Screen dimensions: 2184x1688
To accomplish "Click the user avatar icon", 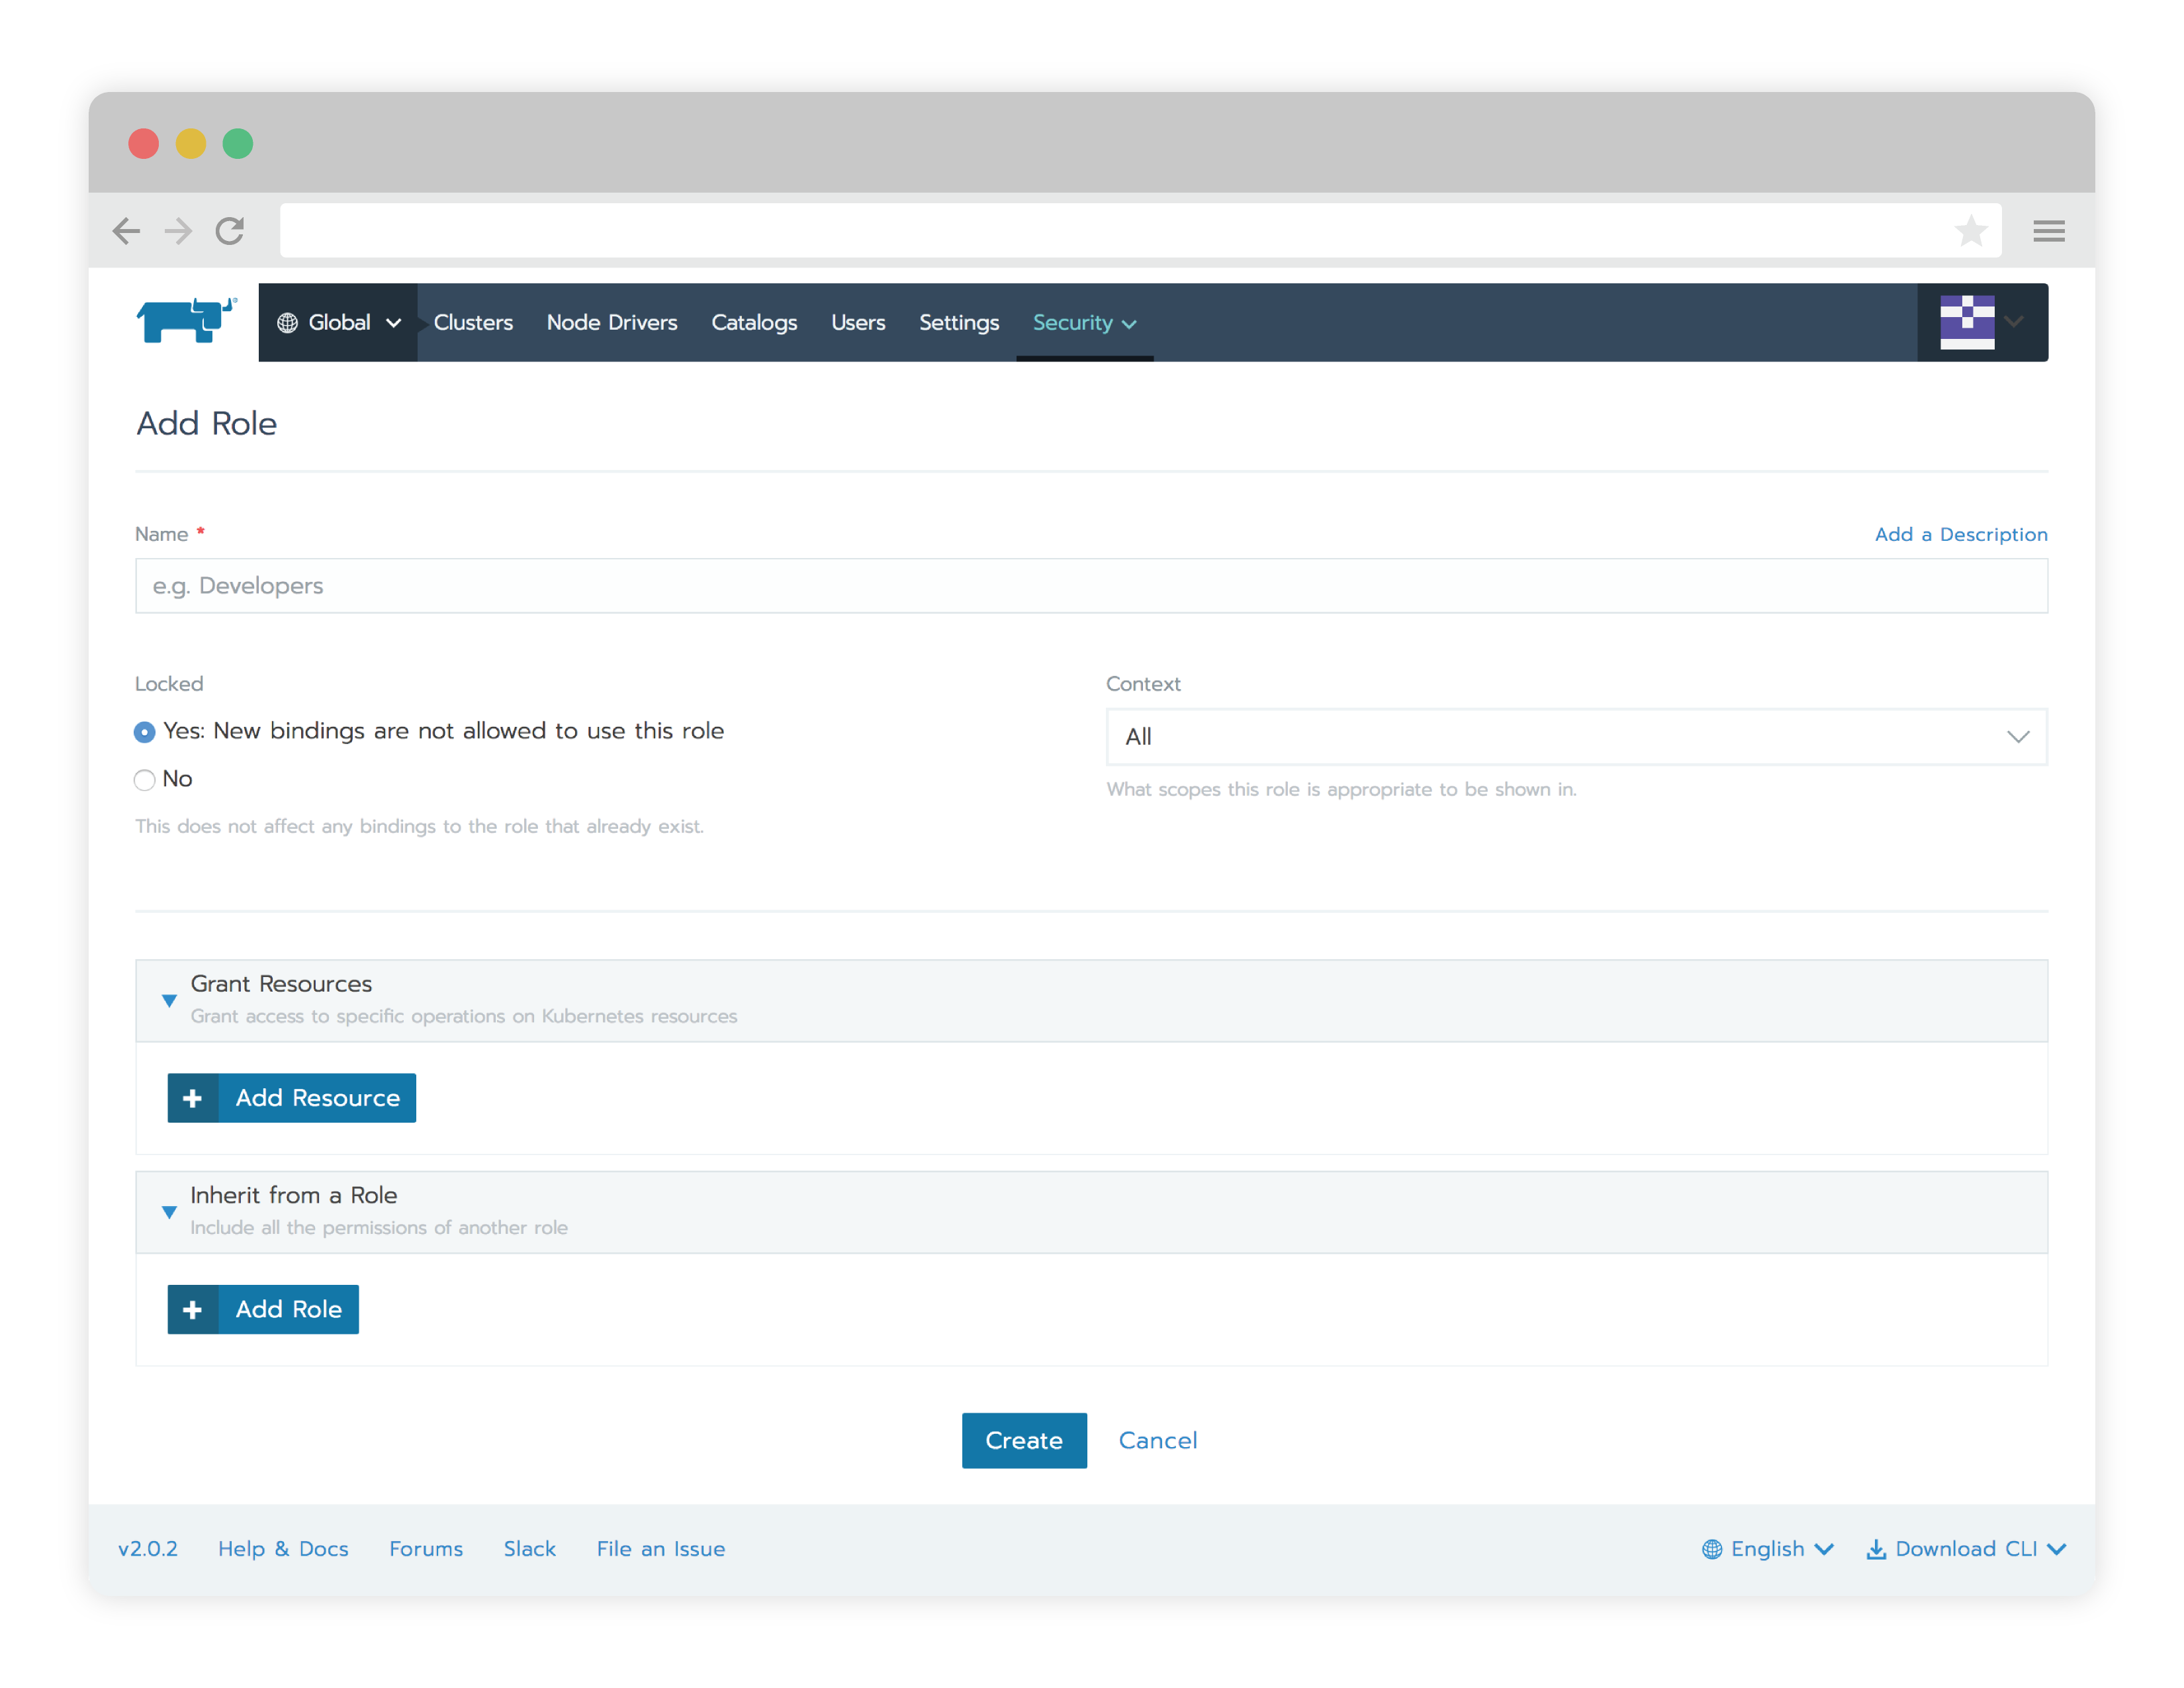I will click(1967, 322).
